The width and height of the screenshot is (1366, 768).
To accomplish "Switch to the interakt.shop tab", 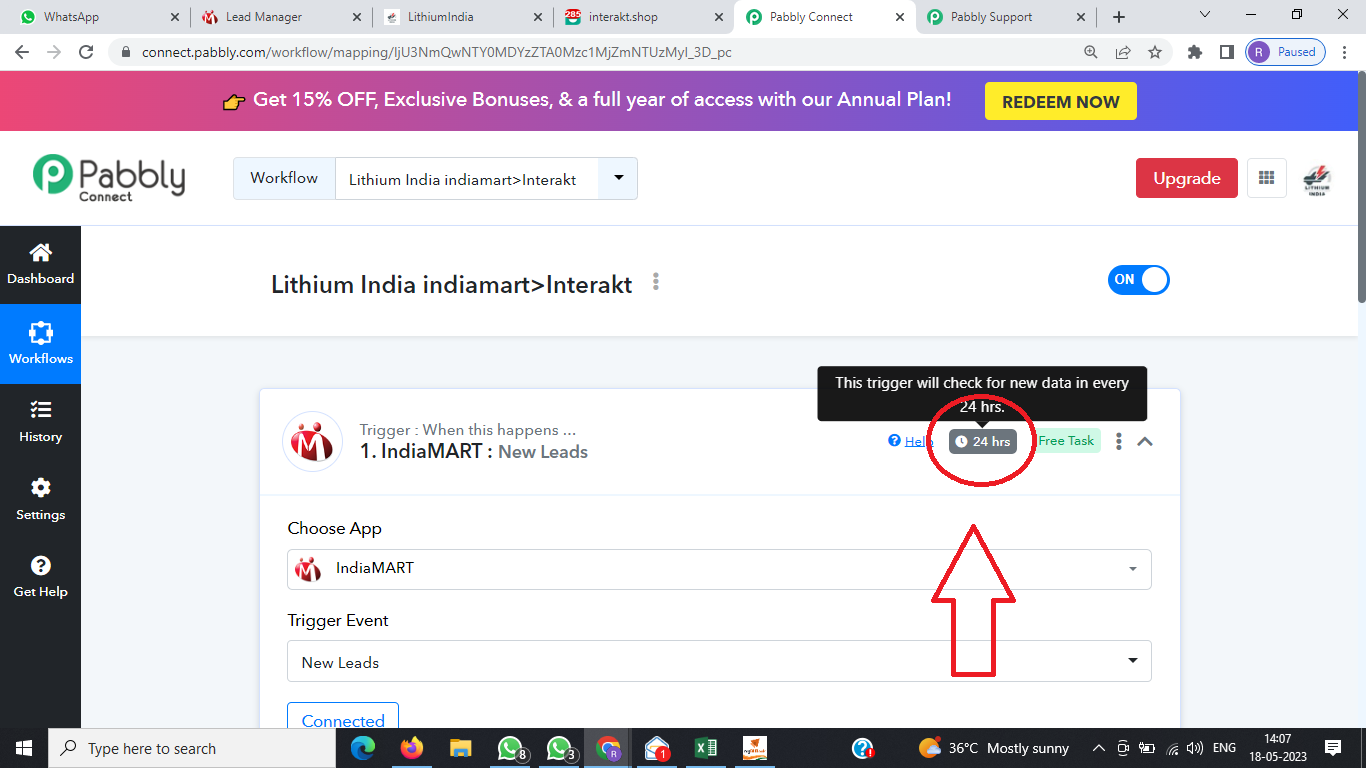I will click(644, 17).
